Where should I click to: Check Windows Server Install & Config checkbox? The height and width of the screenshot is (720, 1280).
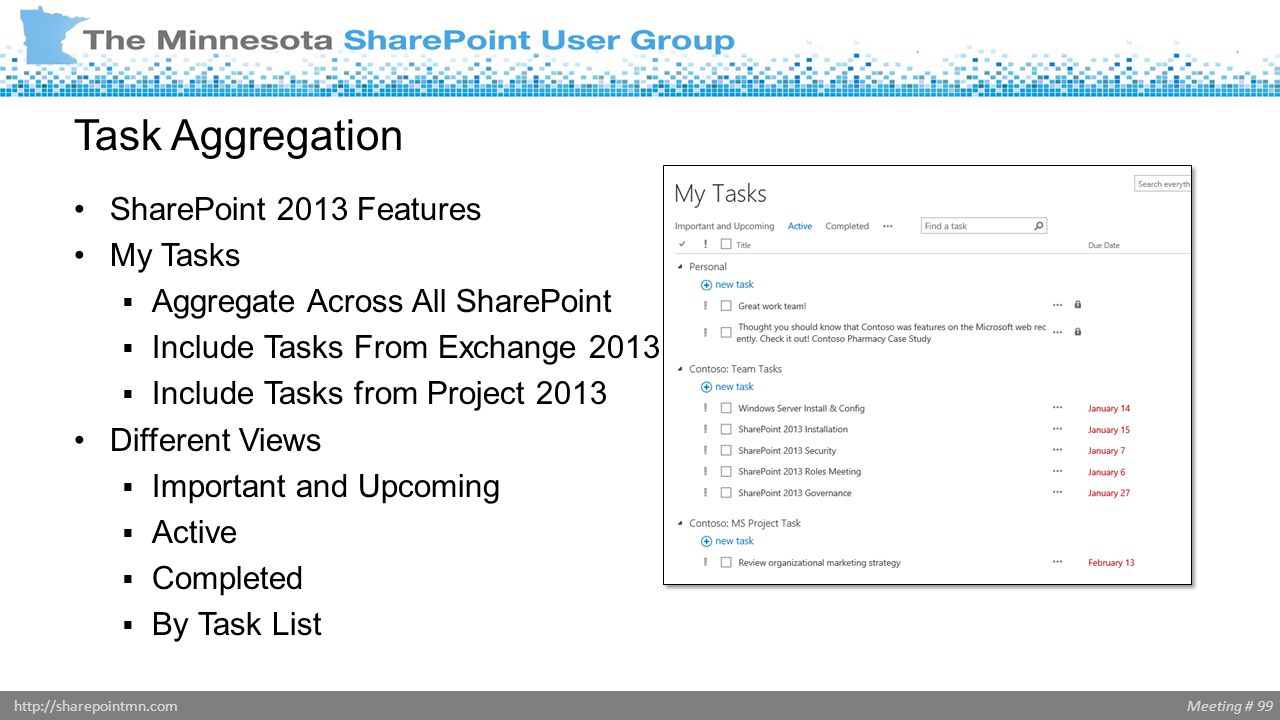(x=726, y=408)
